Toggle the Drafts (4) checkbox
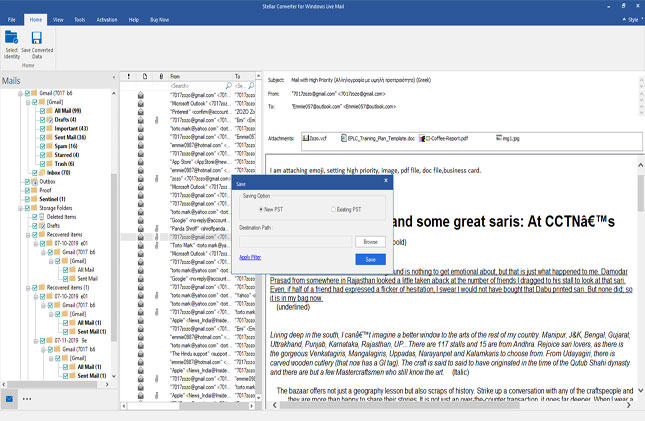Viewport: 645px width, 421px height. click(x=42, y=120)
